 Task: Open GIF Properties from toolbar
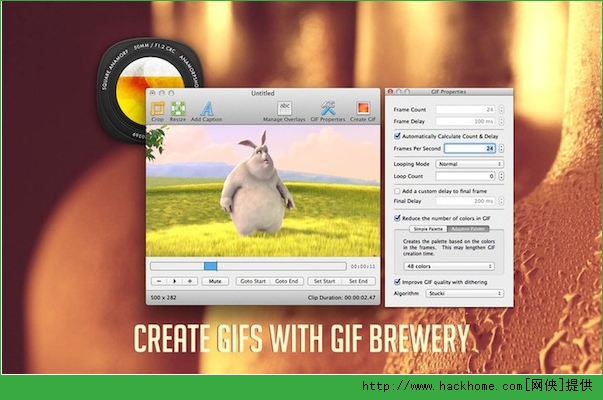(328, 108)
